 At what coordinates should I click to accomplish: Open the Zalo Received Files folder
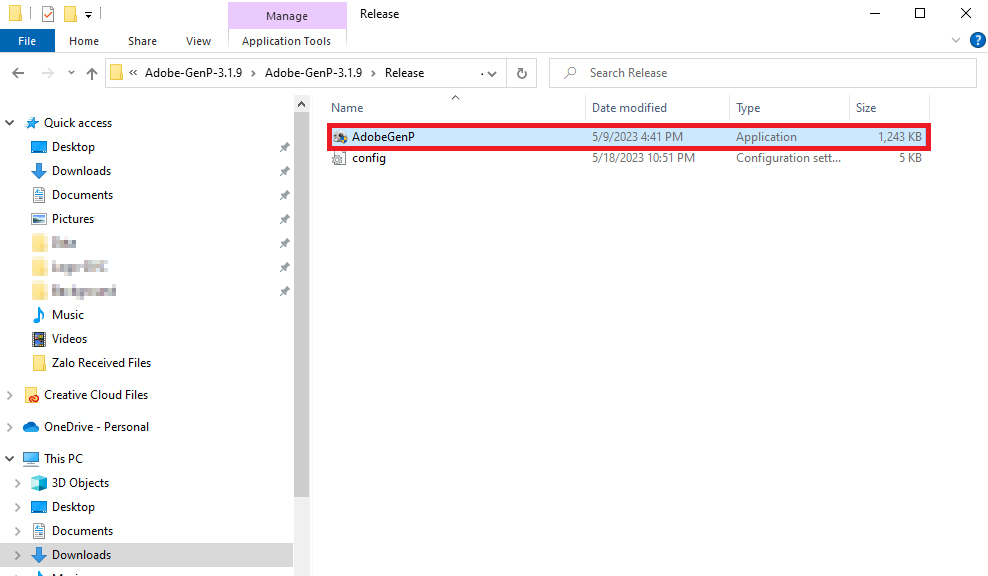[101, 362]
